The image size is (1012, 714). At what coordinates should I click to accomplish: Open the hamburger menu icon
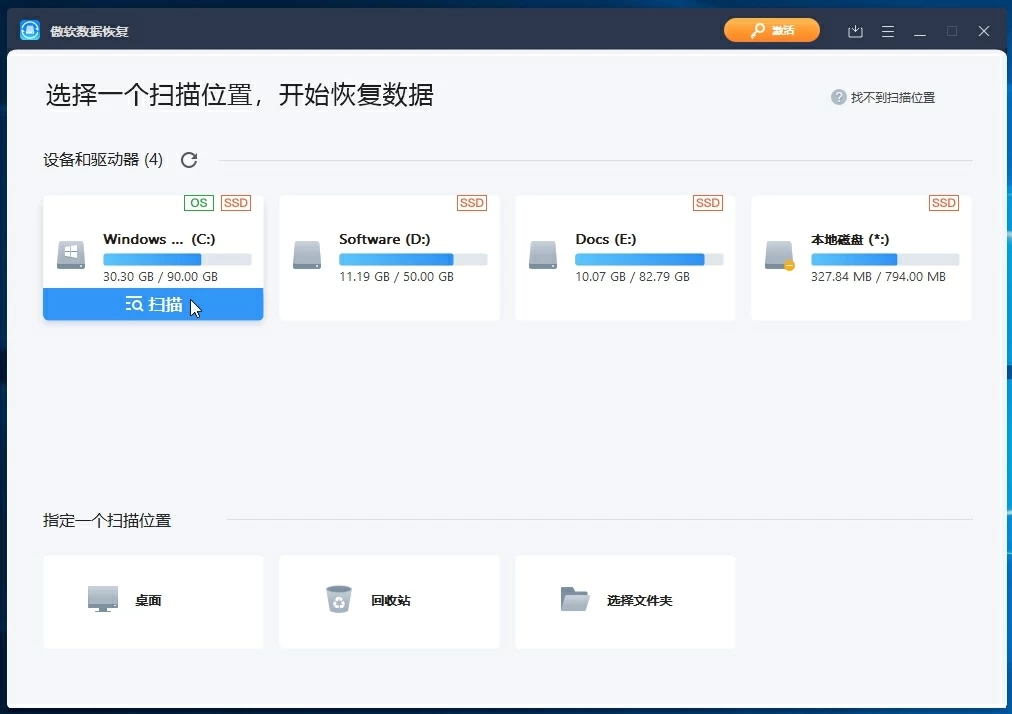(x=888, y=31)
